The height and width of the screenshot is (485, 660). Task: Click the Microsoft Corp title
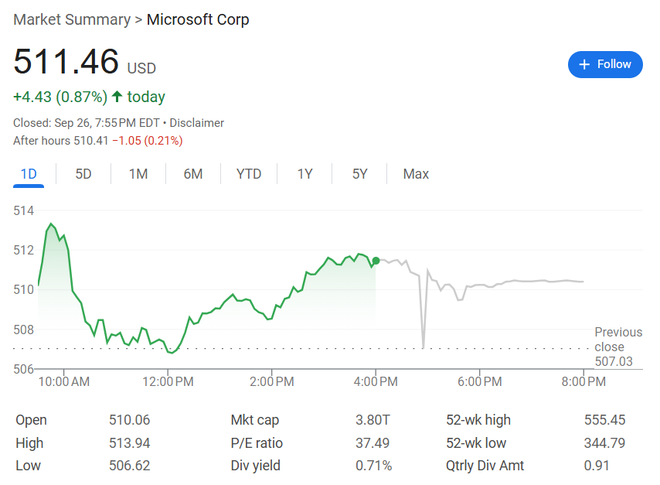198,20
